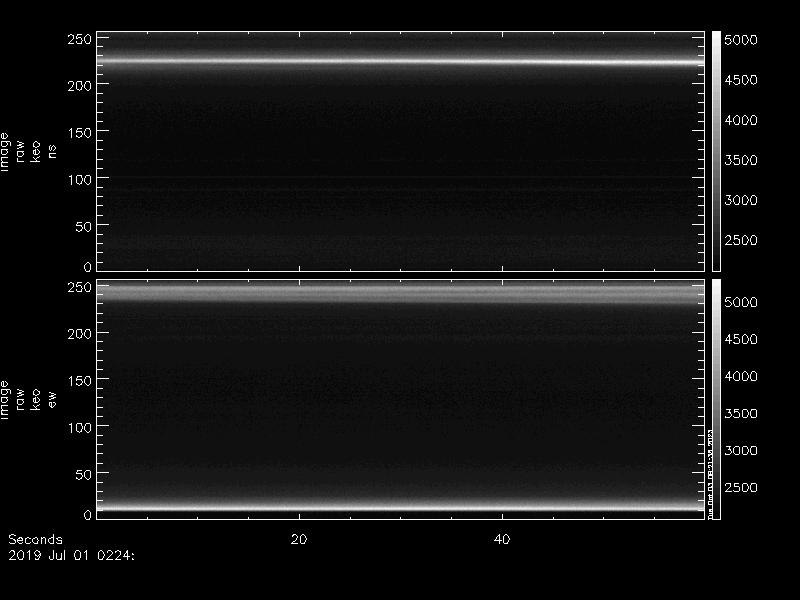Click '100' on the ns keogram y-axis
Screen dimensions: 800x600
click(80, 180)
